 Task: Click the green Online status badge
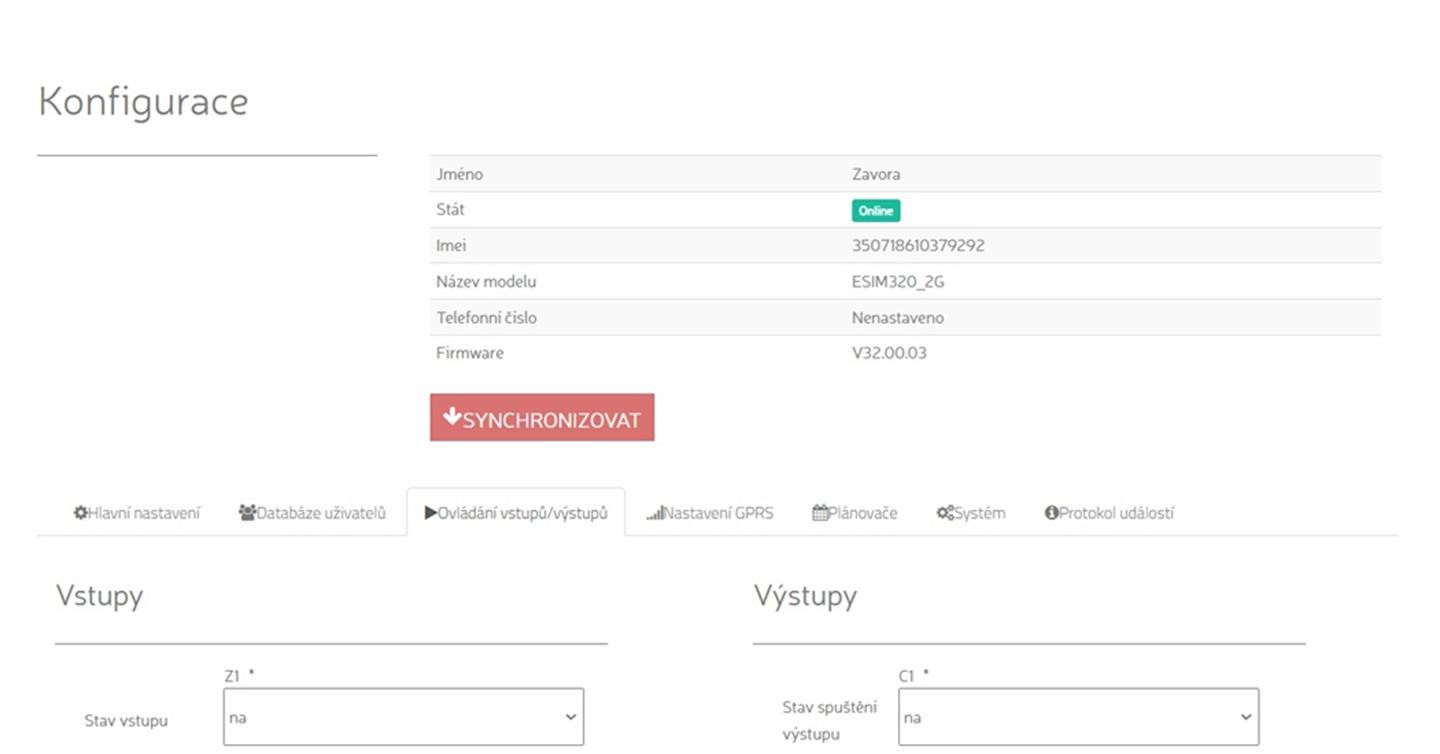[875, 211]
